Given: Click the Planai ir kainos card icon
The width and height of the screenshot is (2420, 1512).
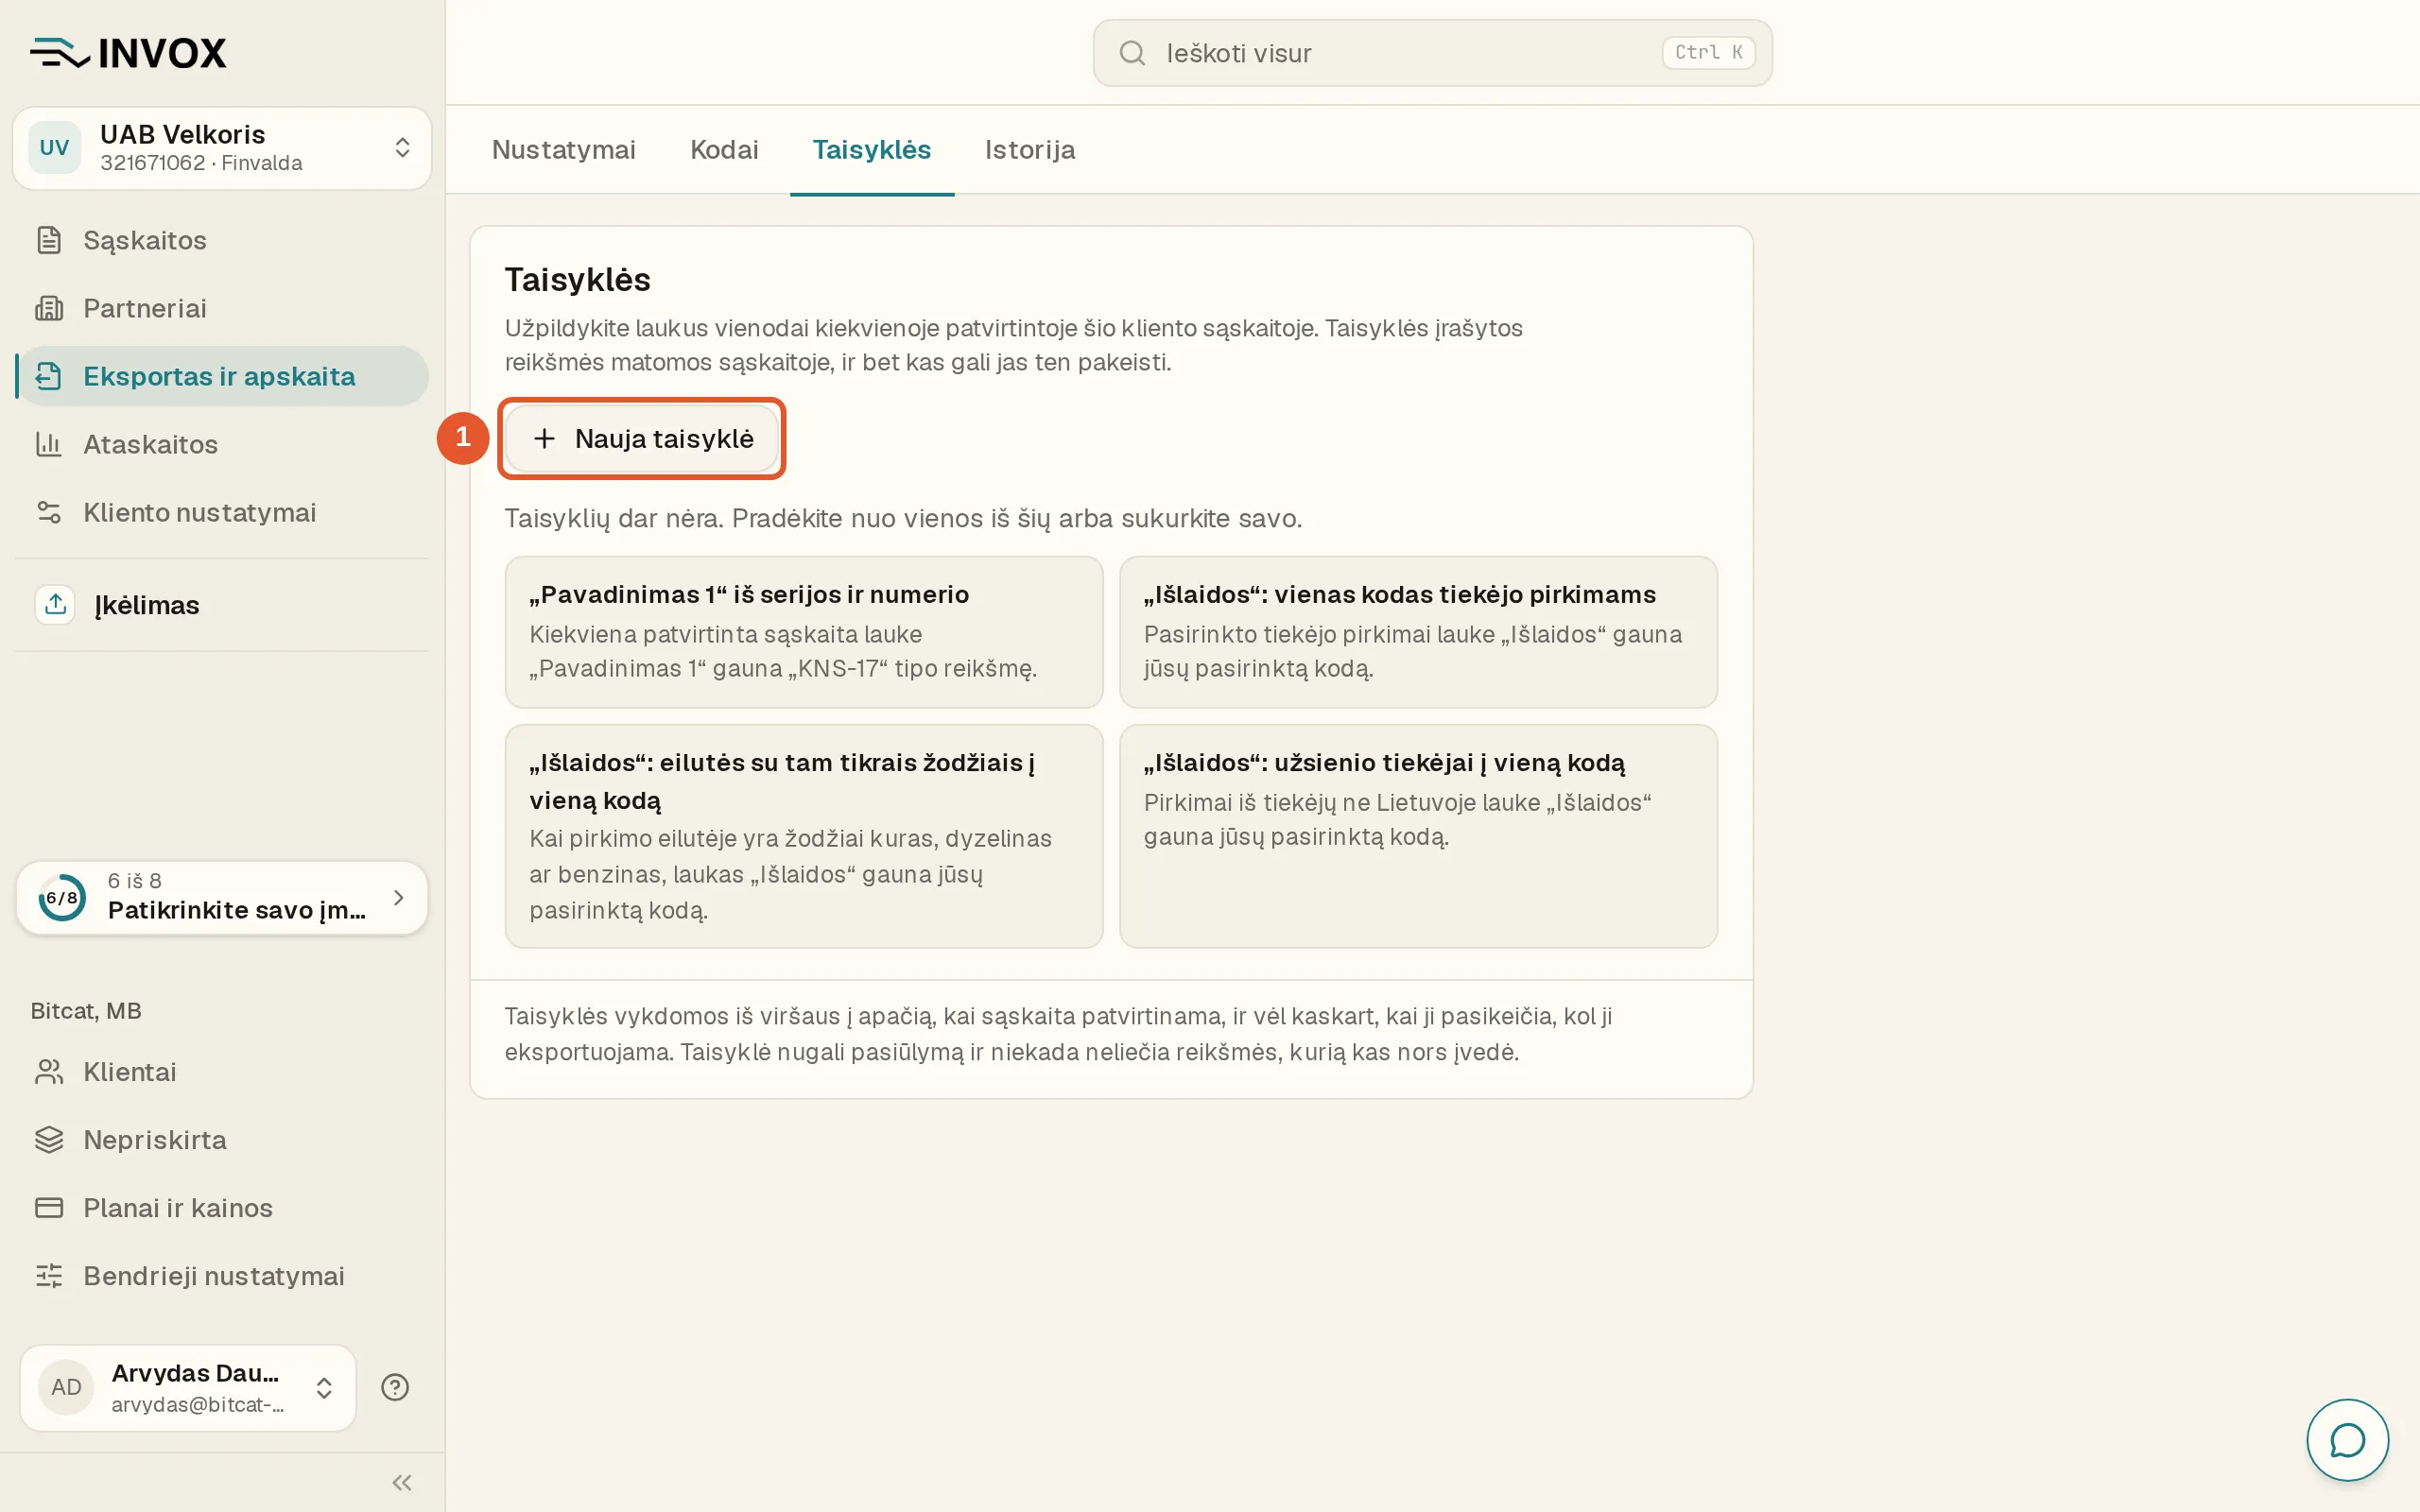Looking at the screenshot, I should click(49, 1208).
